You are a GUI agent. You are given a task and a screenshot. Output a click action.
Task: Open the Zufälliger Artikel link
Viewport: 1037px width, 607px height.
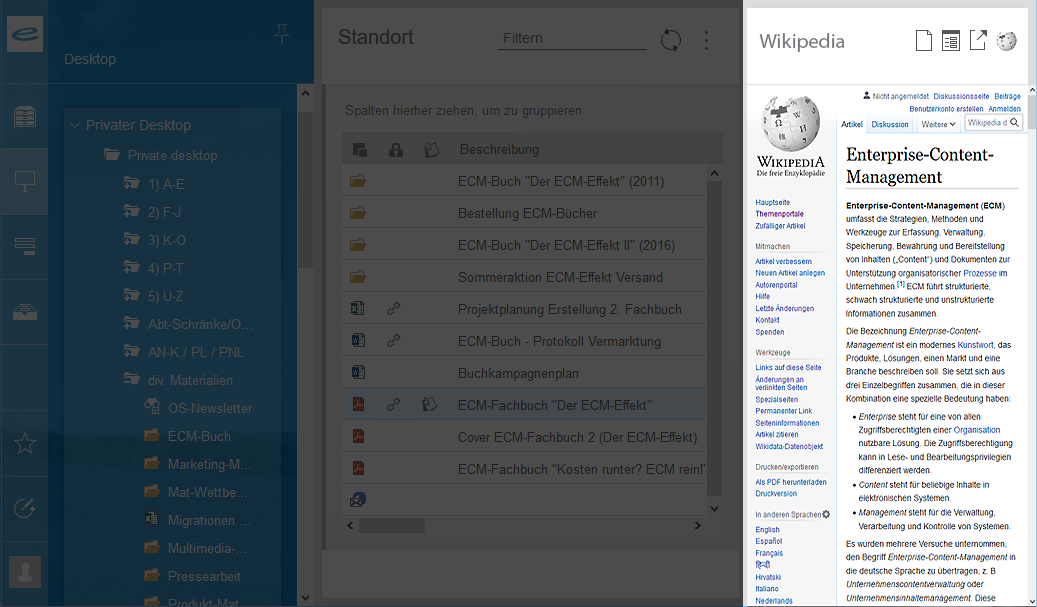[780, 226]
